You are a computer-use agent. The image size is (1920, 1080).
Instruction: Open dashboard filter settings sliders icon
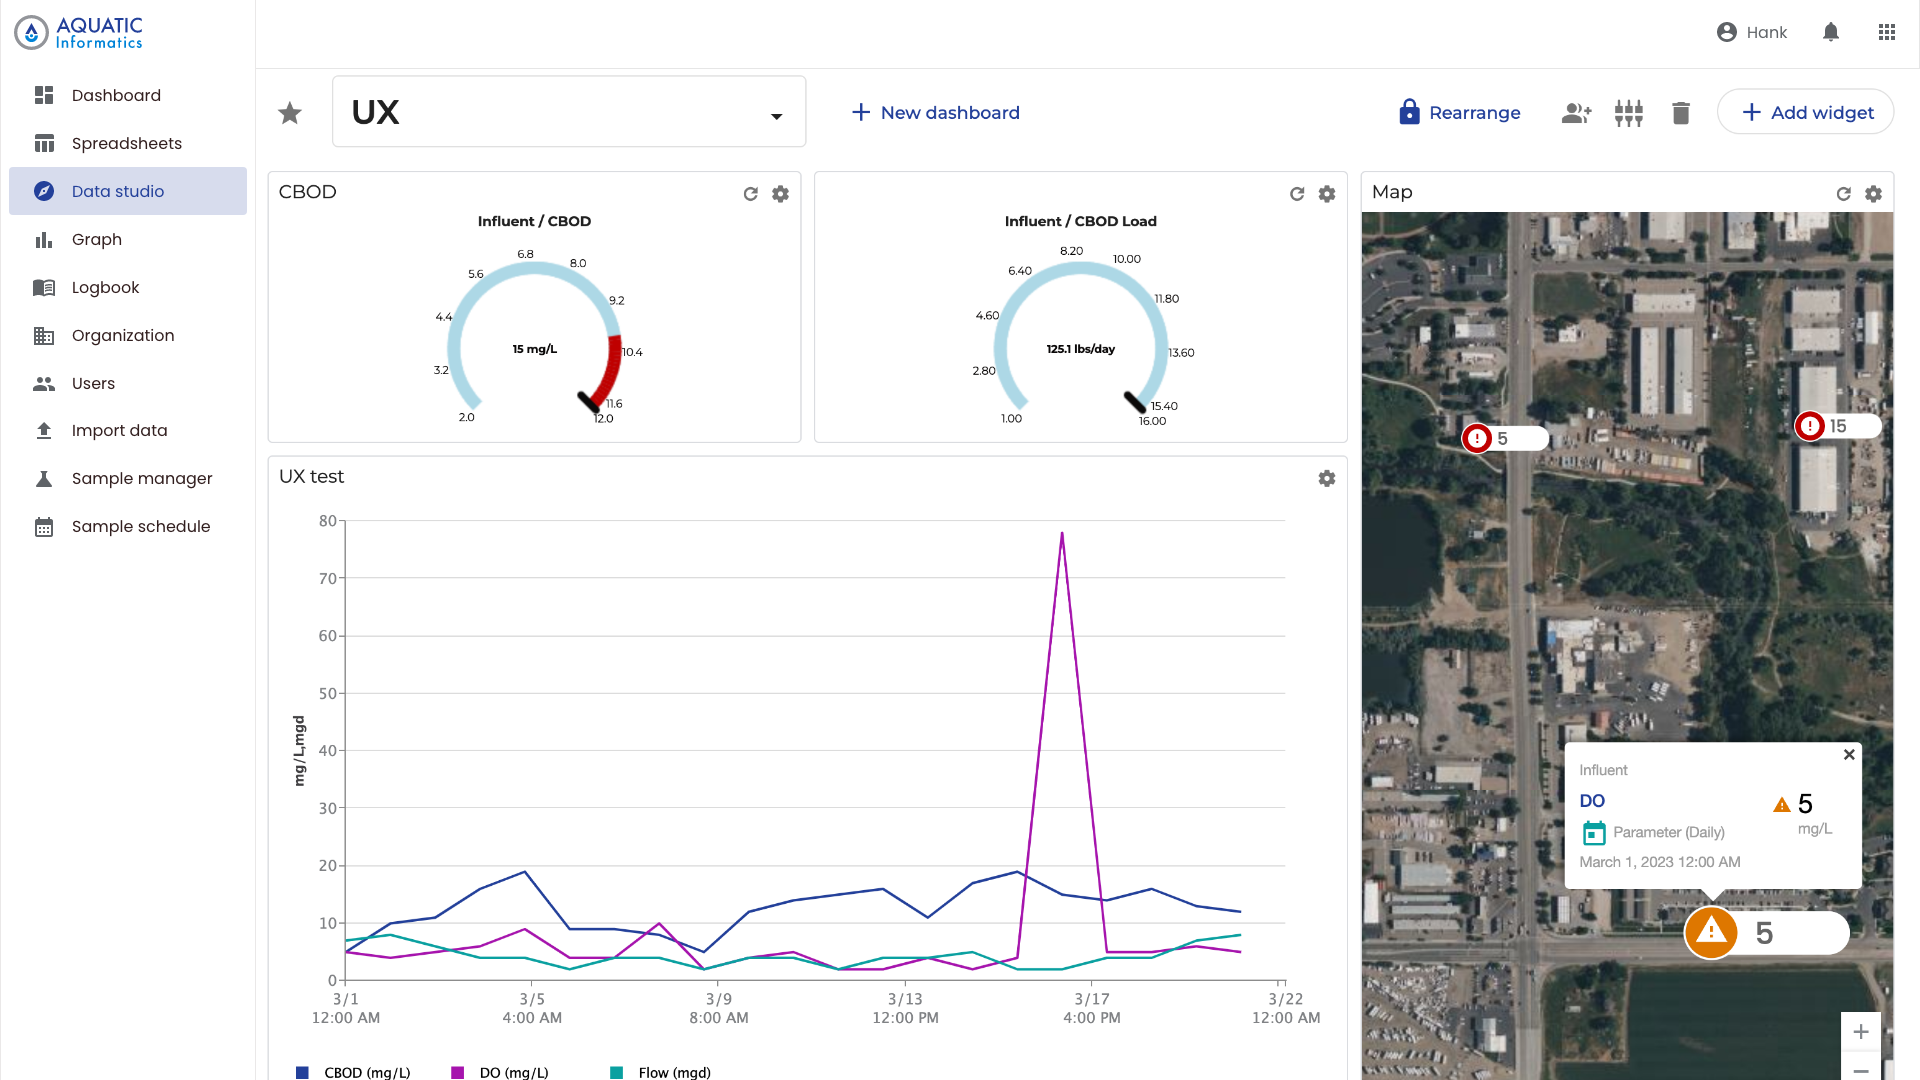[x=1629, y=113]
